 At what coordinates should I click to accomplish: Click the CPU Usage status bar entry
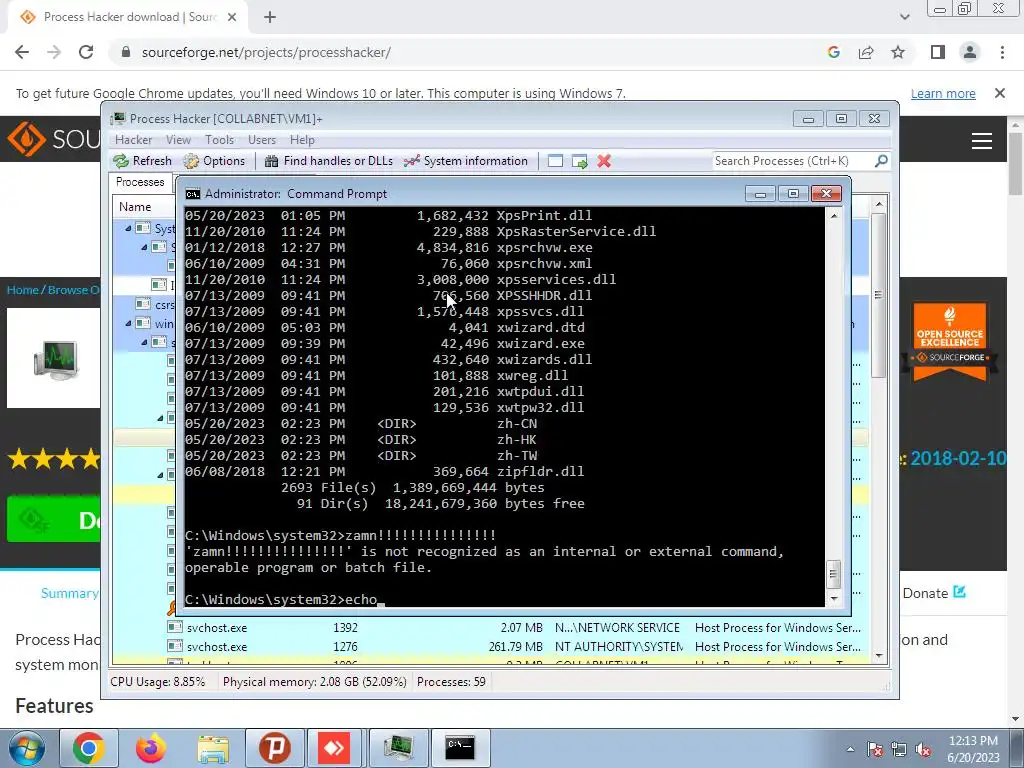click(157, 682)
